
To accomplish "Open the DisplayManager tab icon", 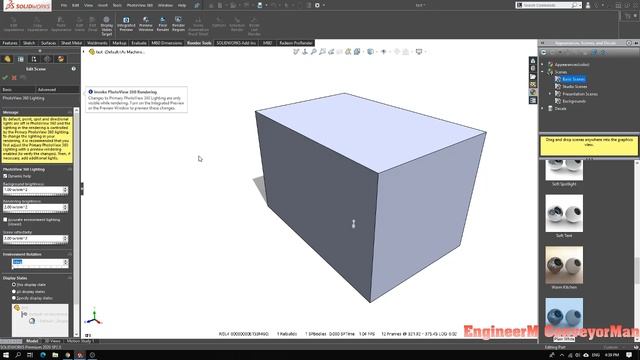I will point(60,59).
